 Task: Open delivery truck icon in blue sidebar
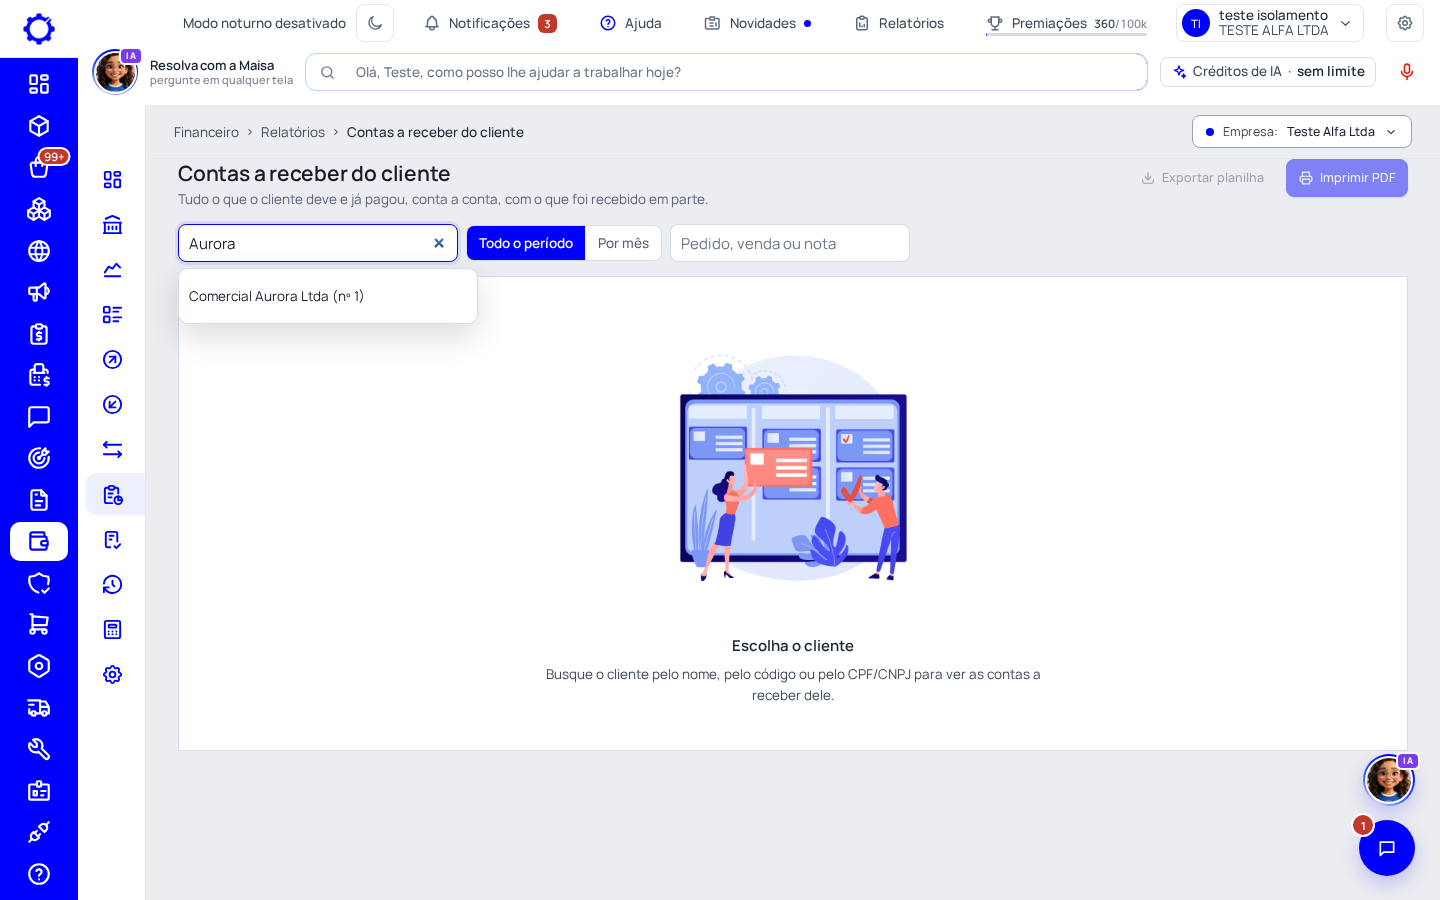(x=39, y=708)
